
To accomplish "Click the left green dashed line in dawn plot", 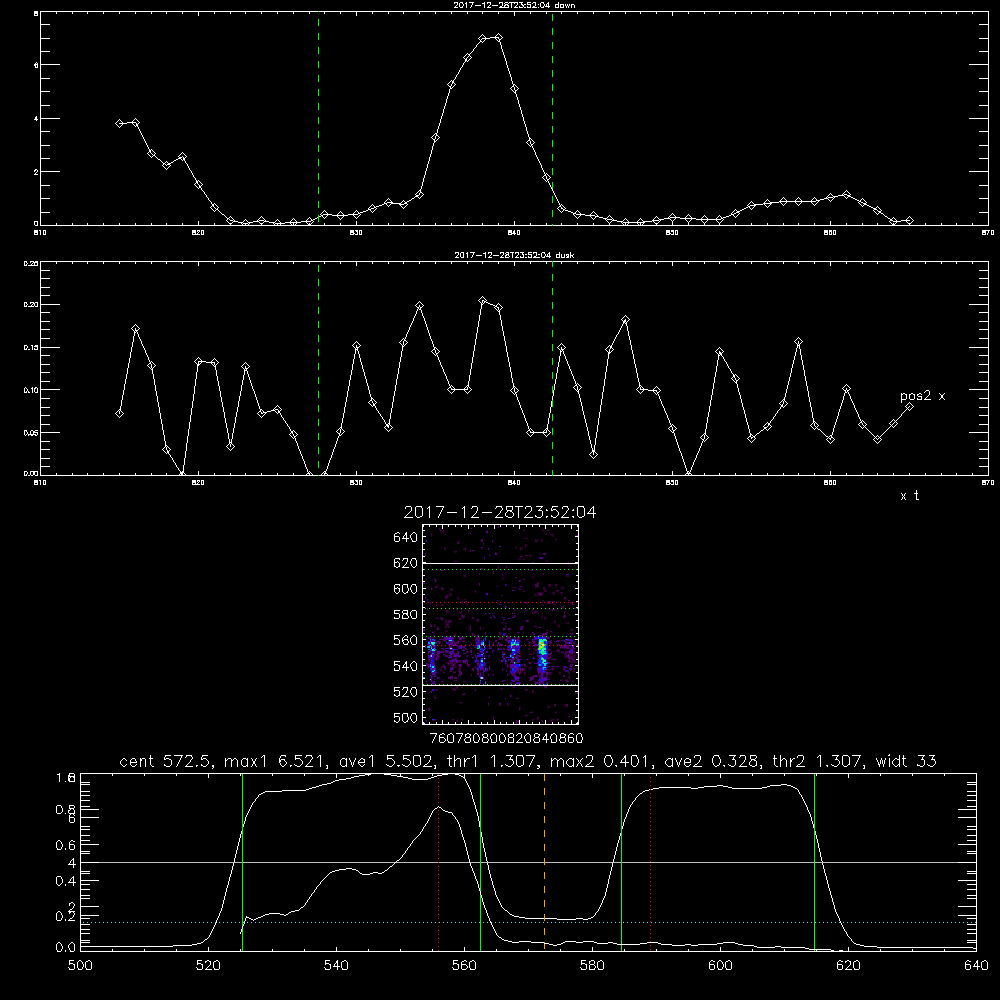I will tap(318, 118).
